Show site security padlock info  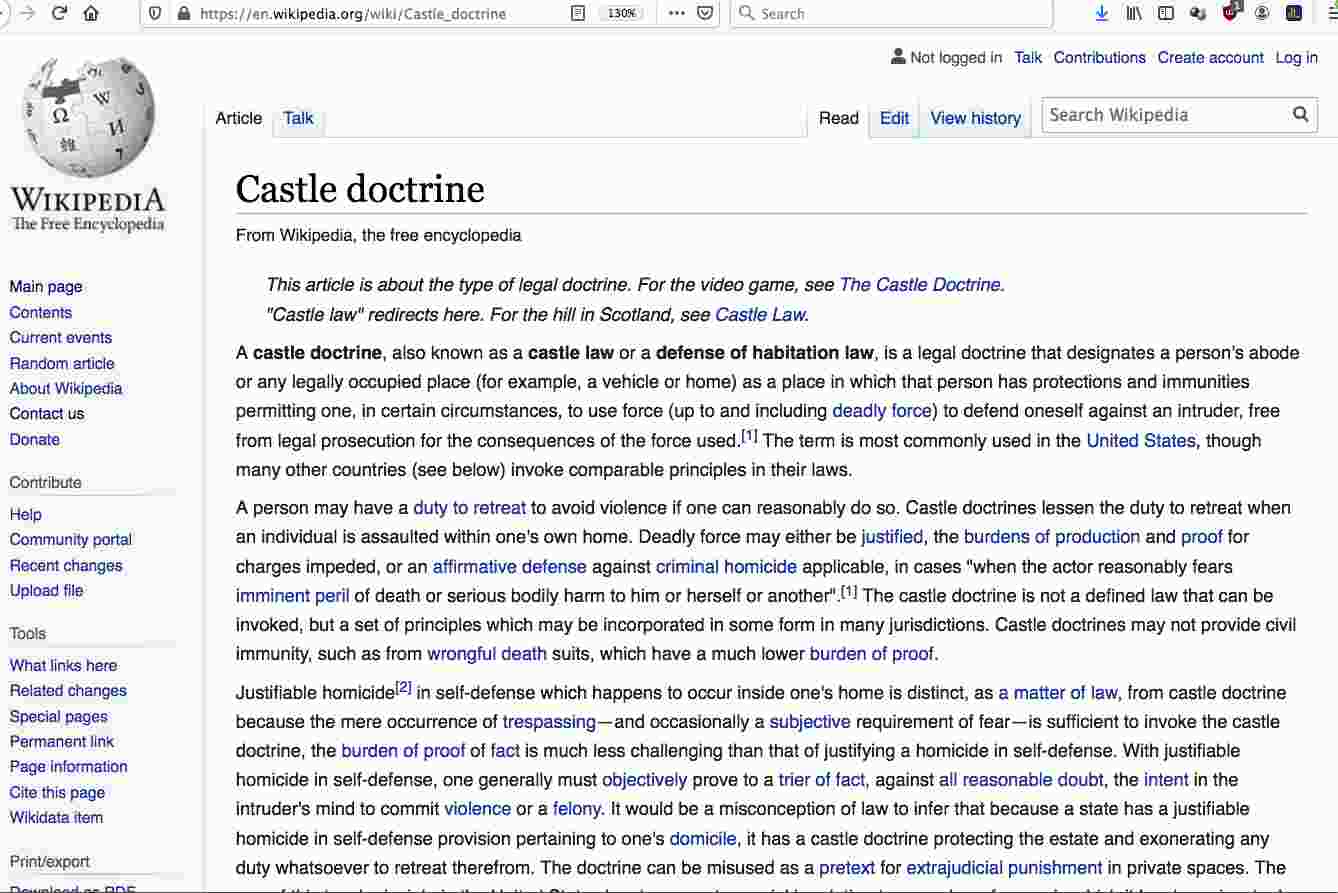coord(182,14)
